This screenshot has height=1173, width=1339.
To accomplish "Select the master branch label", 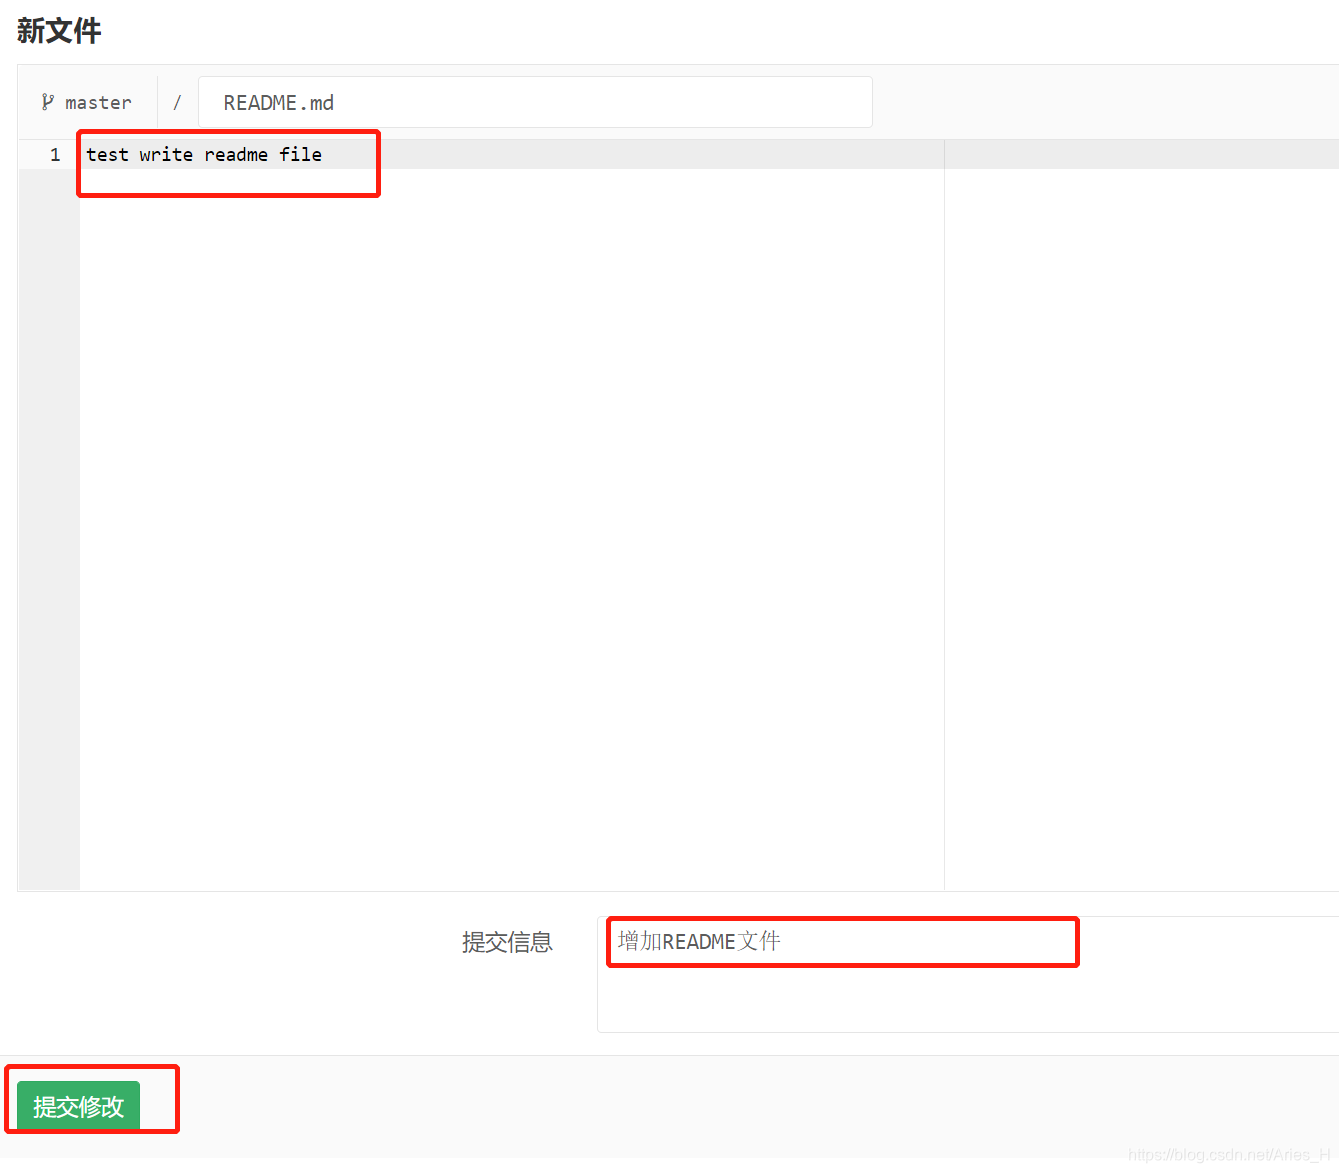I will click(98, 103).
